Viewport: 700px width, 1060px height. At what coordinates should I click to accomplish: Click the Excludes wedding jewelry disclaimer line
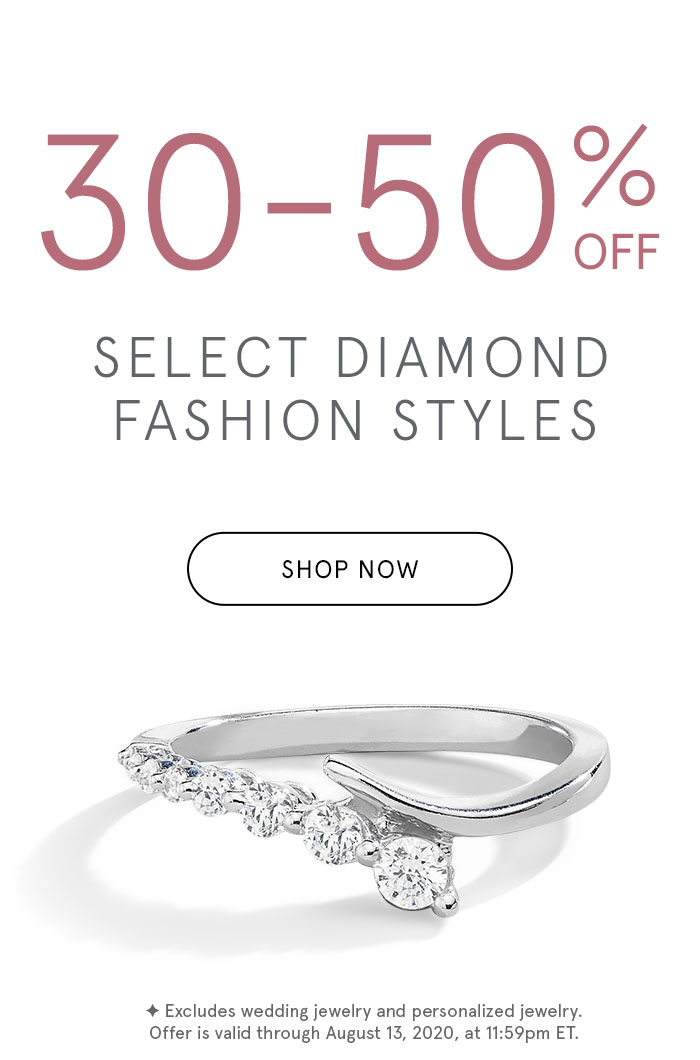click(364, 1011)
